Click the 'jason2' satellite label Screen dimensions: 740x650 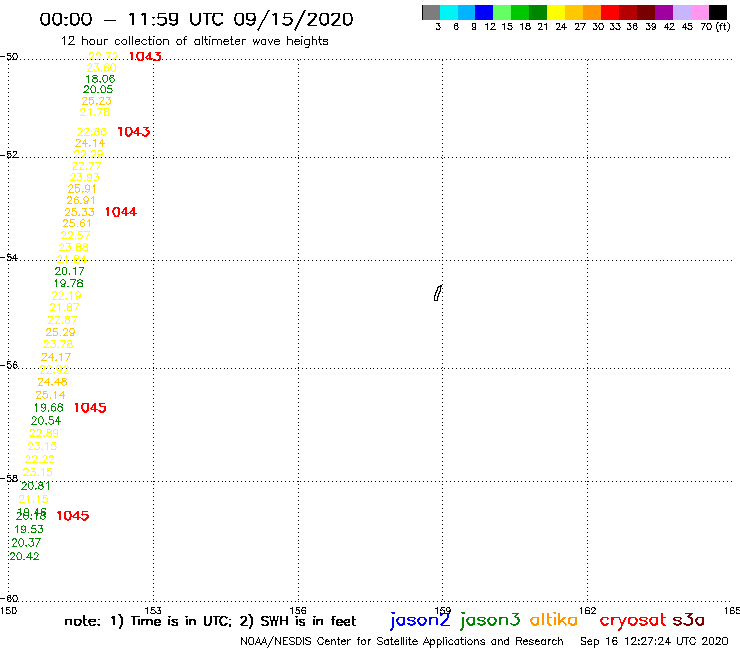pos(420,620)
